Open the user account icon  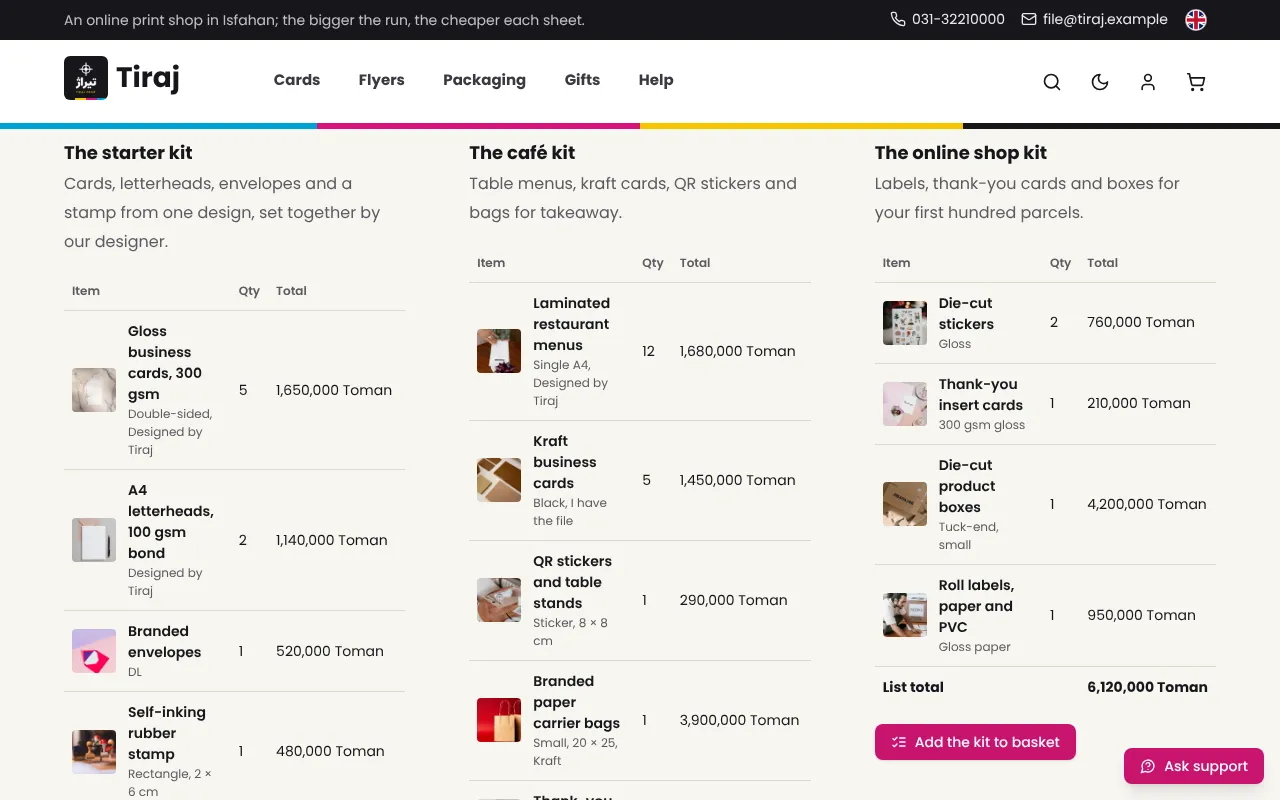1148,82
